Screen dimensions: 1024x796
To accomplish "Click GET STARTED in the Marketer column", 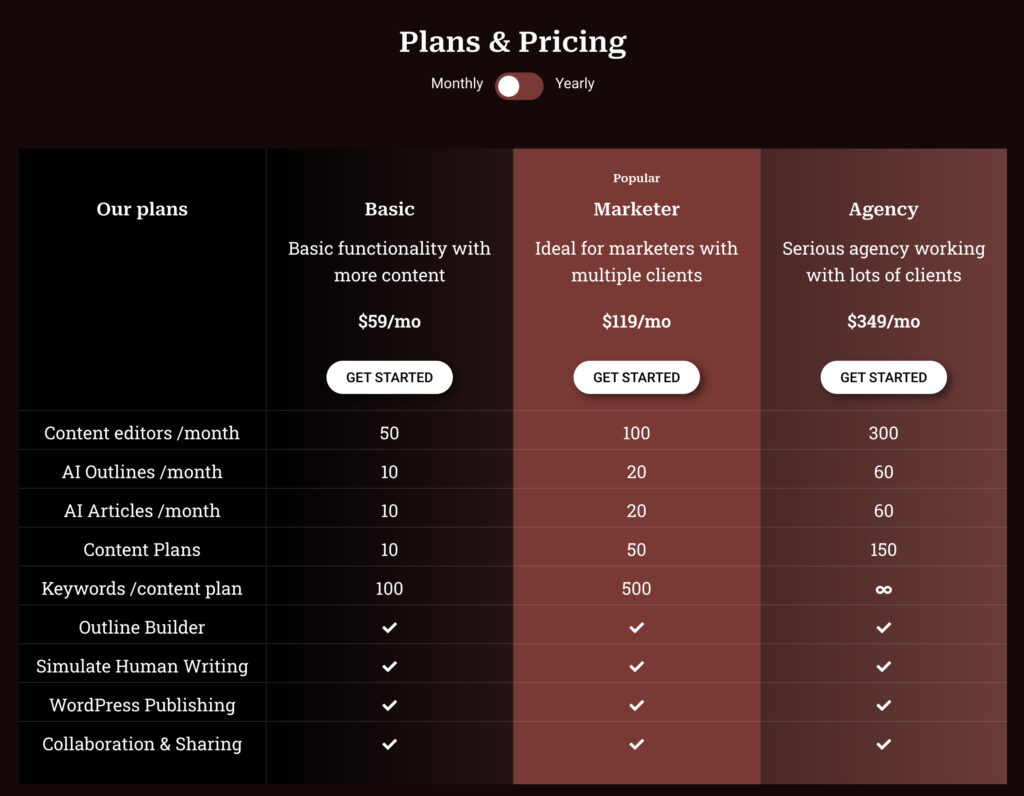I will 636,377.
